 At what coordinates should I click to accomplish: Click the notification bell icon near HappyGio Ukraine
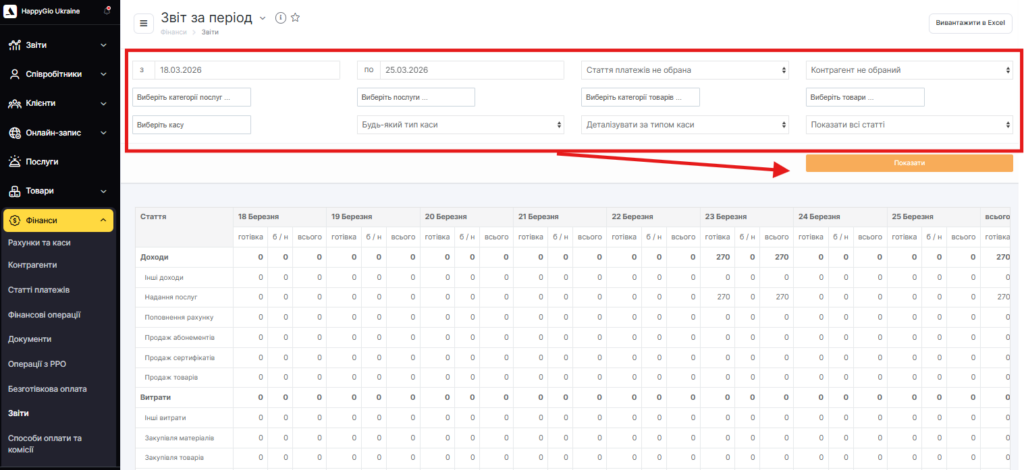tap(107, 9)
